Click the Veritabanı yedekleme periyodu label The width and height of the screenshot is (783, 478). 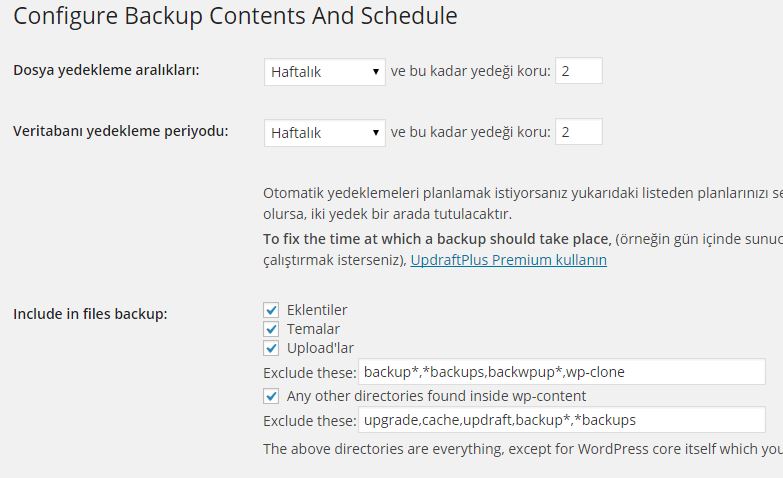point(120,131)
